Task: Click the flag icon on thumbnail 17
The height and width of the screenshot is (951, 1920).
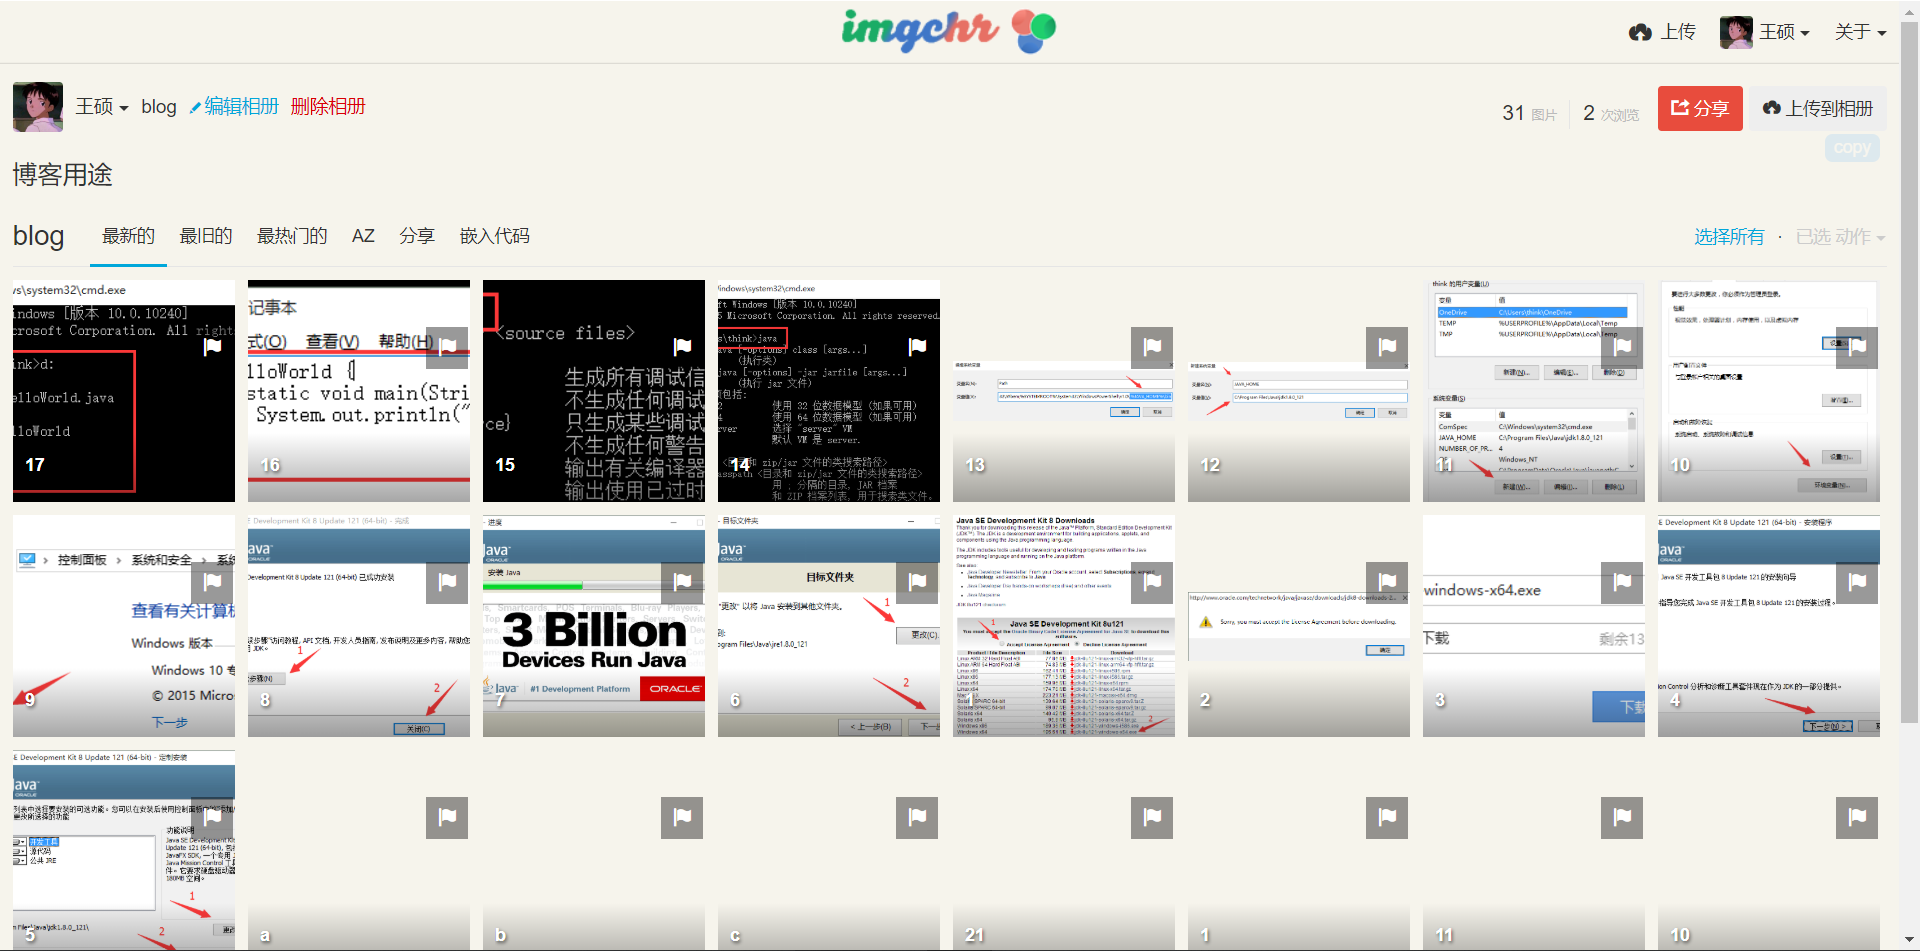Action: point(212,346)
